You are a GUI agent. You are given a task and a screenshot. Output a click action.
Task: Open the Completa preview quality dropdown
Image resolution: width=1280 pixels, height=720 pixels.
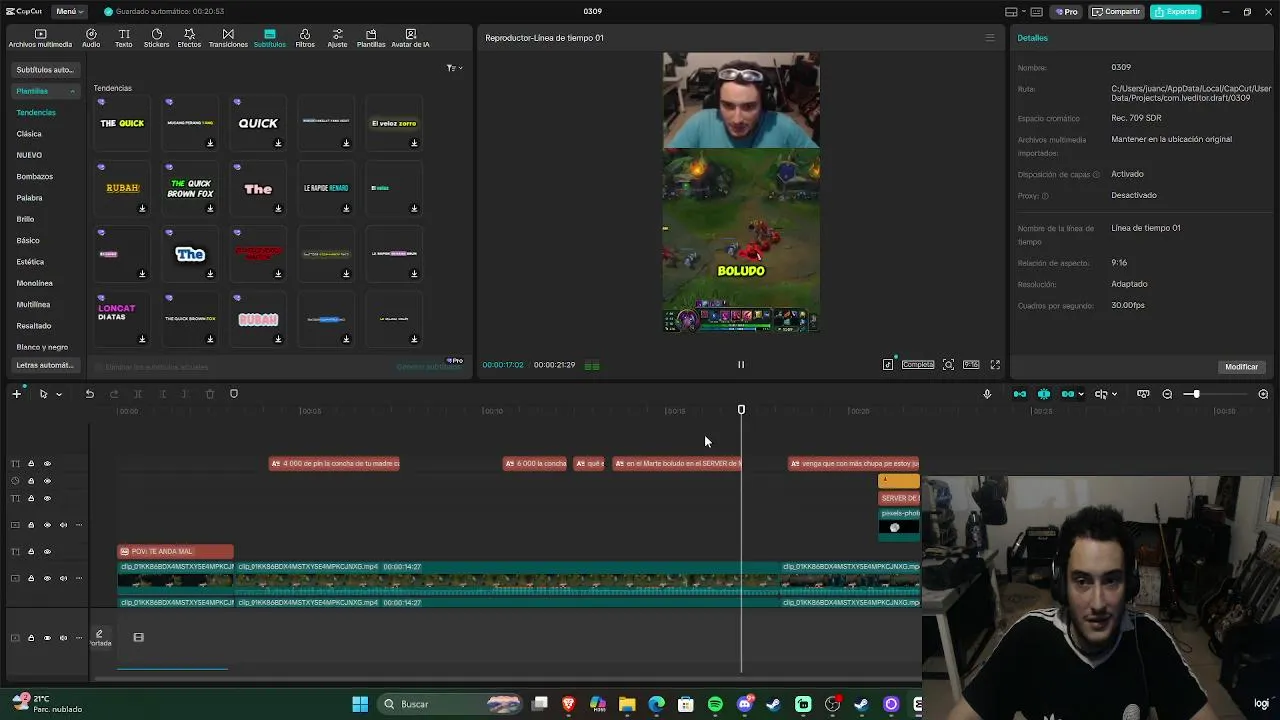(918, 365)
